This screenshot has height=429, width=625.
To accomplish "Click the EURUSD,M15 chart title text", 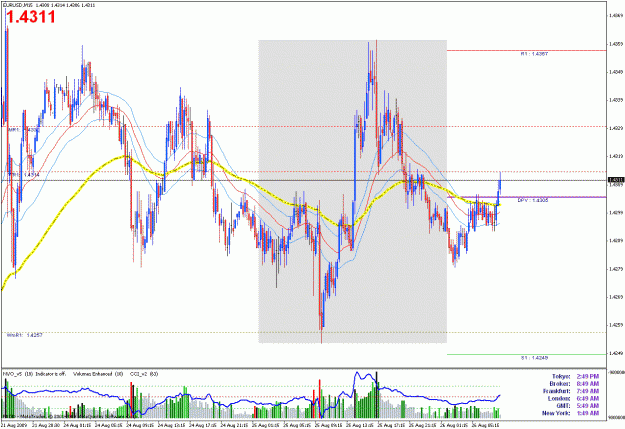I will [17, 5].
